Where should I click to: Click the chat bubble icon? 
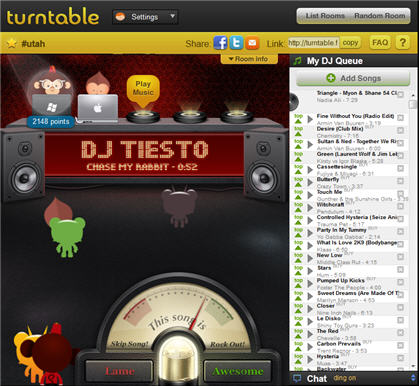point(296,378)
